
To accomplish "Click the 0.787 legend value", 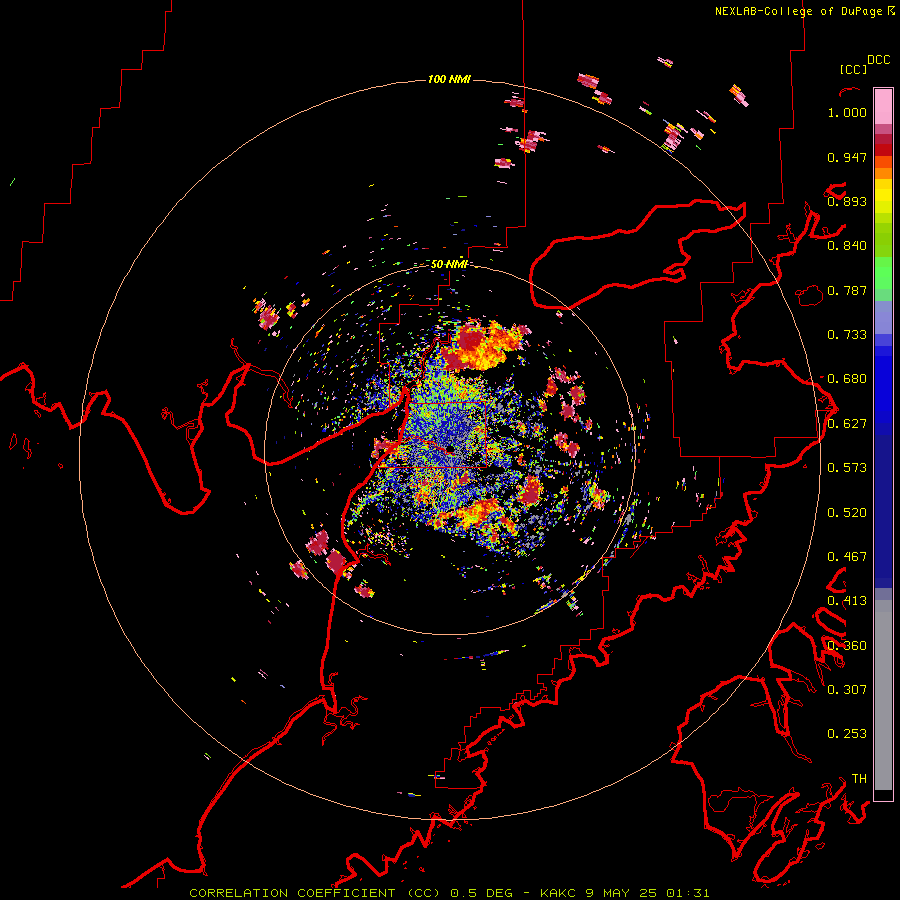I will tap(847, 290).
